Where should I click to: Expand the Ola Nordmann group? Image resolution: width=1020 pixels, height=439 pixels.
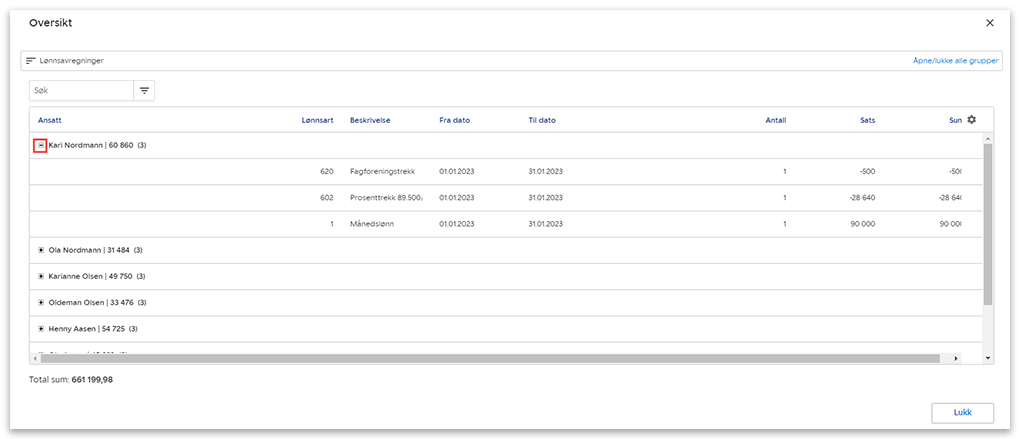(41, 250)
